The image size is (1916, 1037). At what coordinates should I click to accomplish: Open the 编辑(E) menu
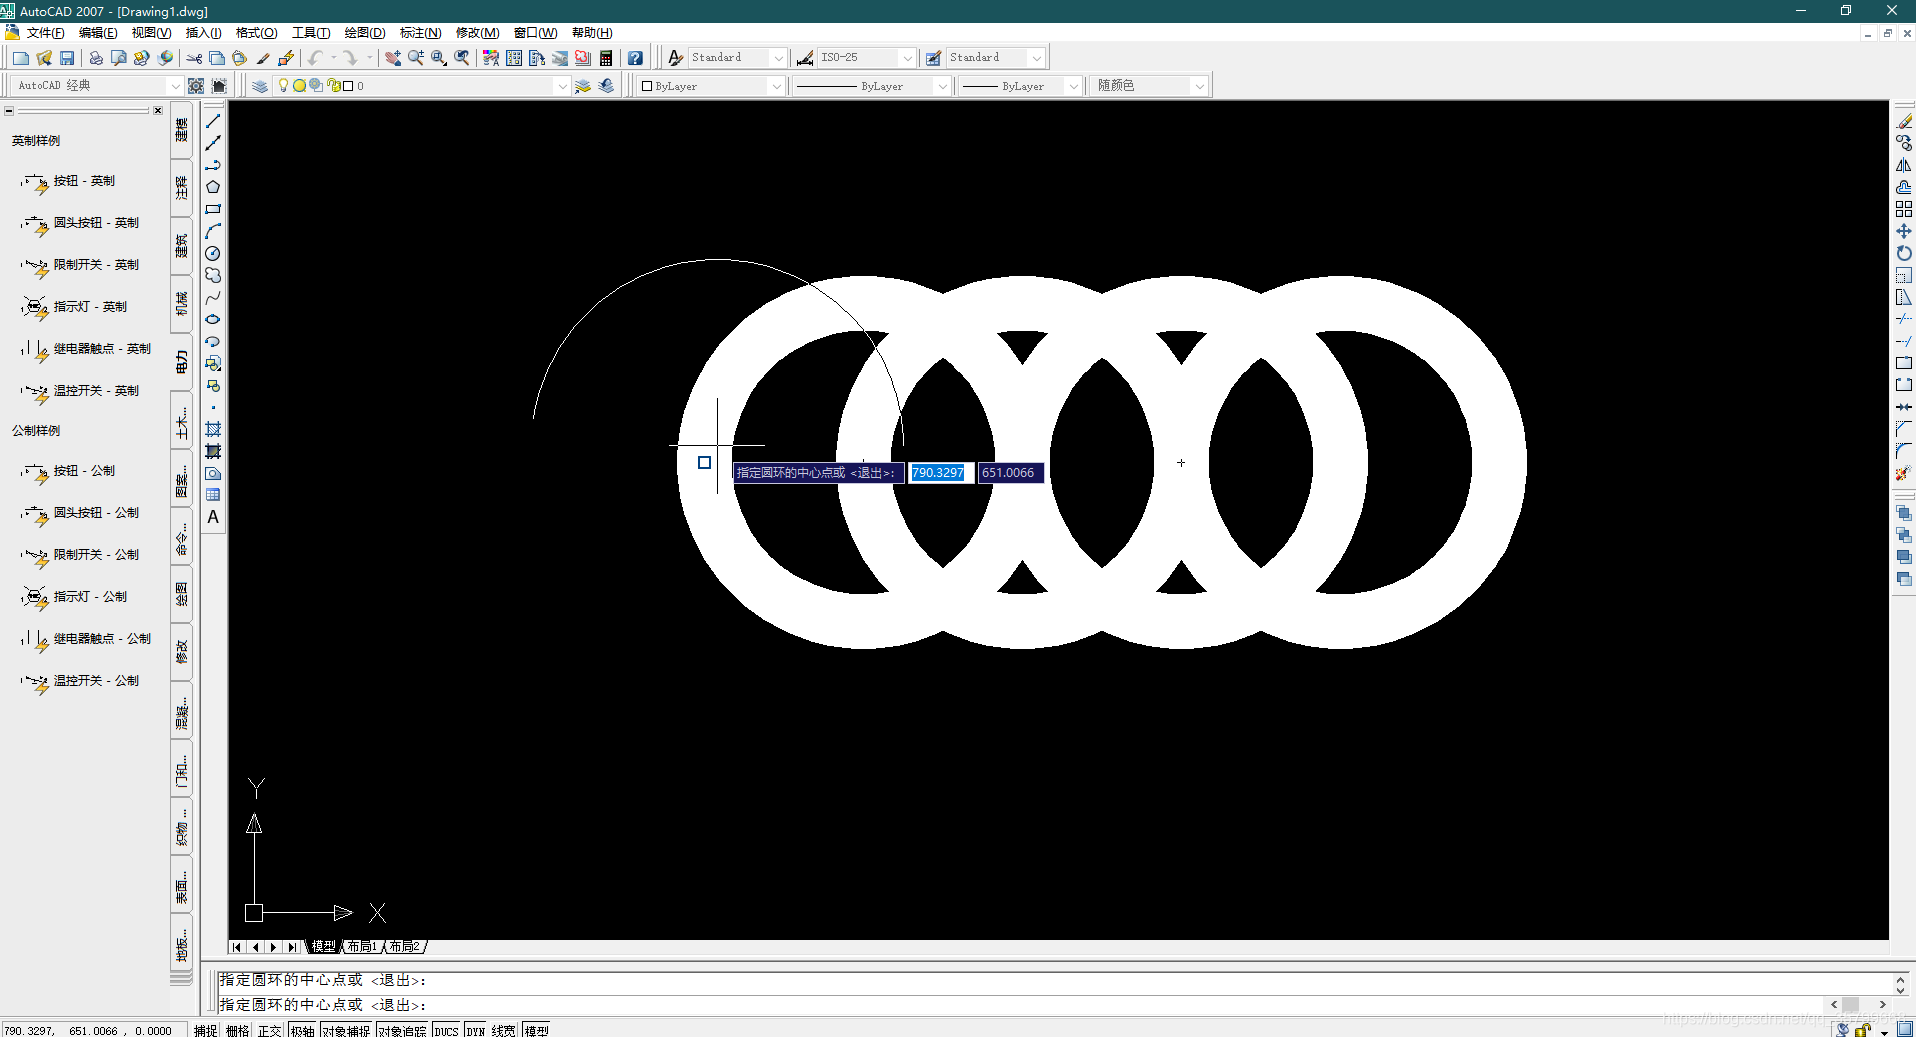(98, 33)
